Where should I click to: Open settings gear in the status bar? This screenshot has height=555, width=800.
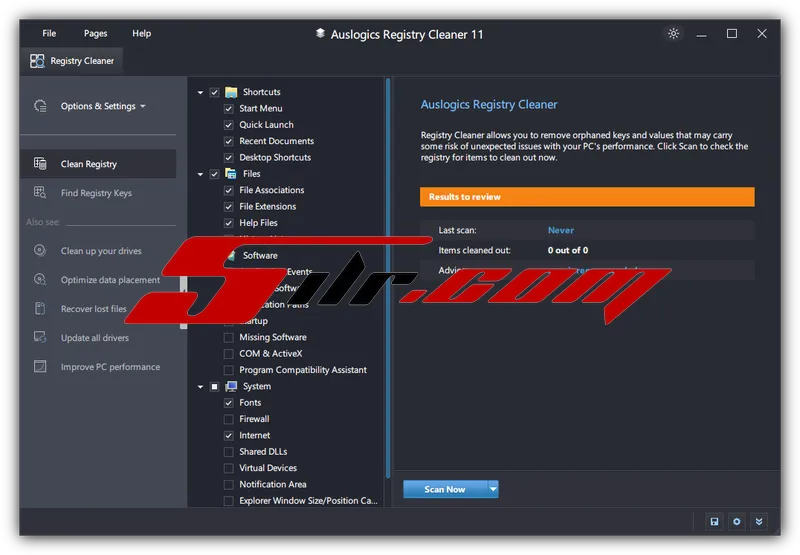[x=737, y=521]
